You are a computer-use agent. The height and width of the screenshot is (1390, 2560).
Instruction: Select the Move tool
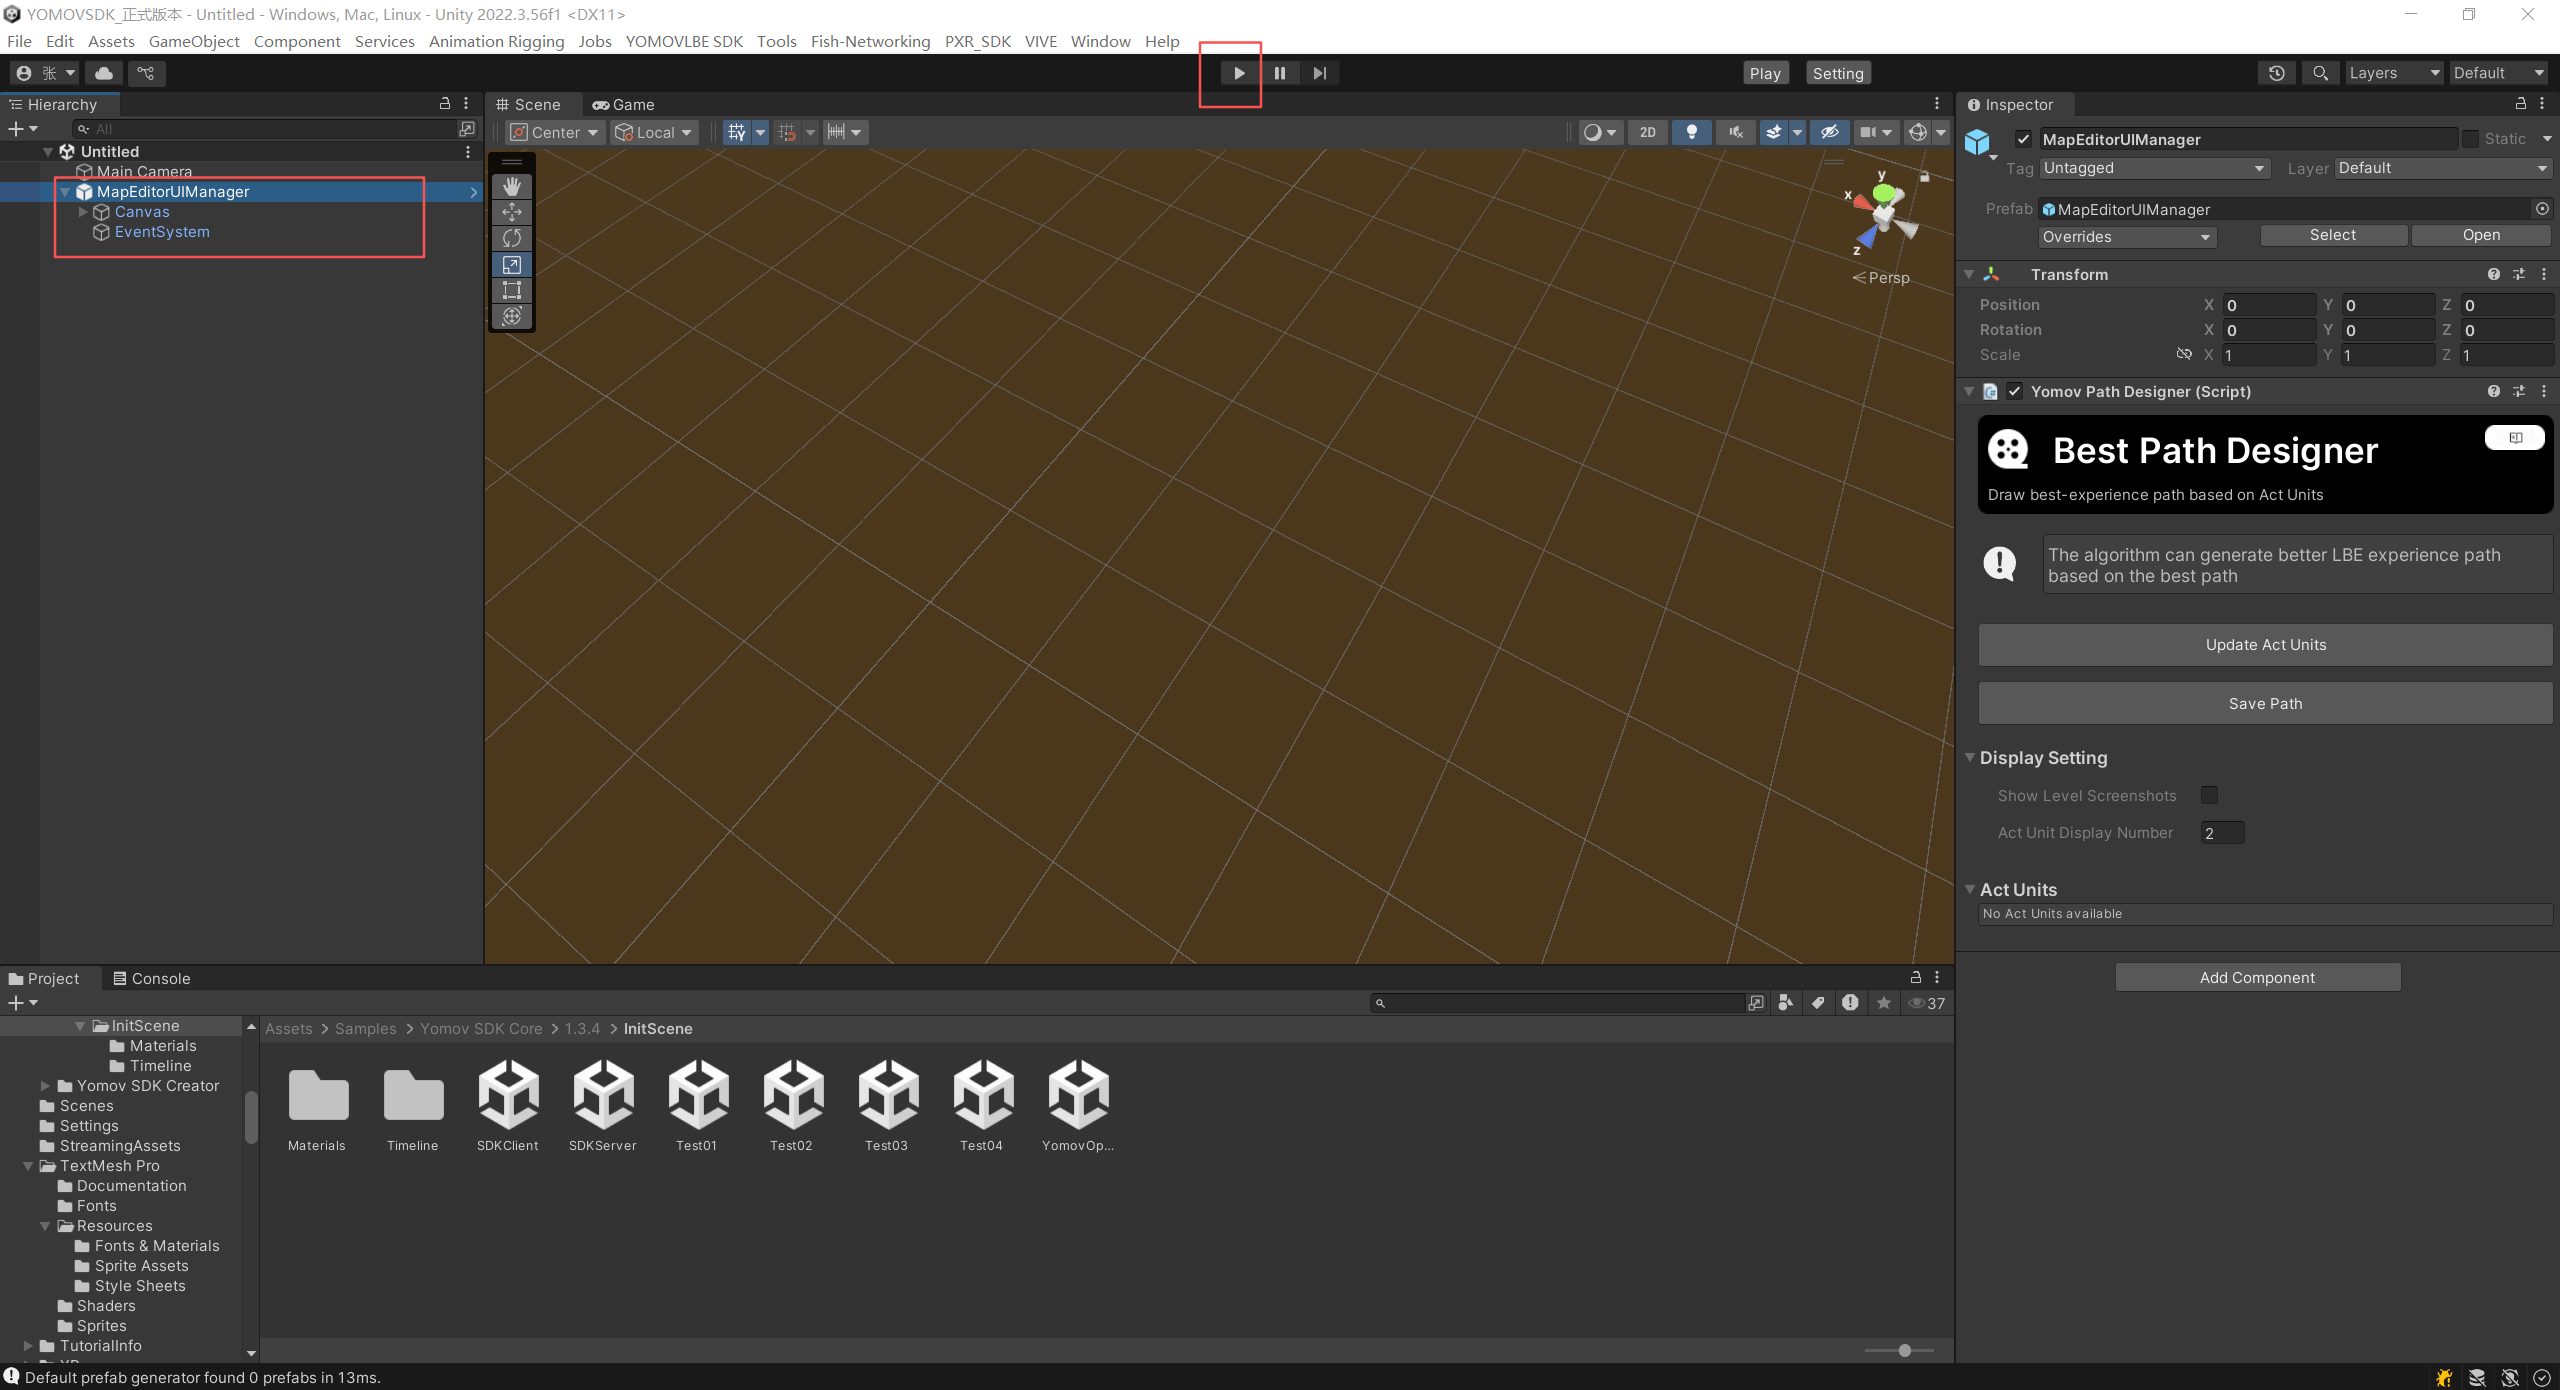tap(512, 212)
